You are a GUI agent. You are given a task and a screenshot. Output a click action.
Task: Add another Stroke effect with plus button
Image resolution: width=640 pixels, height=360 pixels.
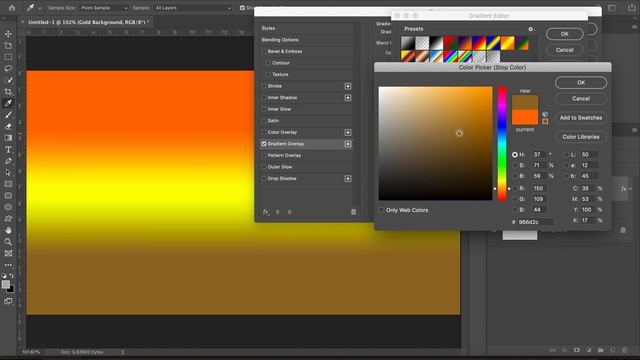point(348,86)
